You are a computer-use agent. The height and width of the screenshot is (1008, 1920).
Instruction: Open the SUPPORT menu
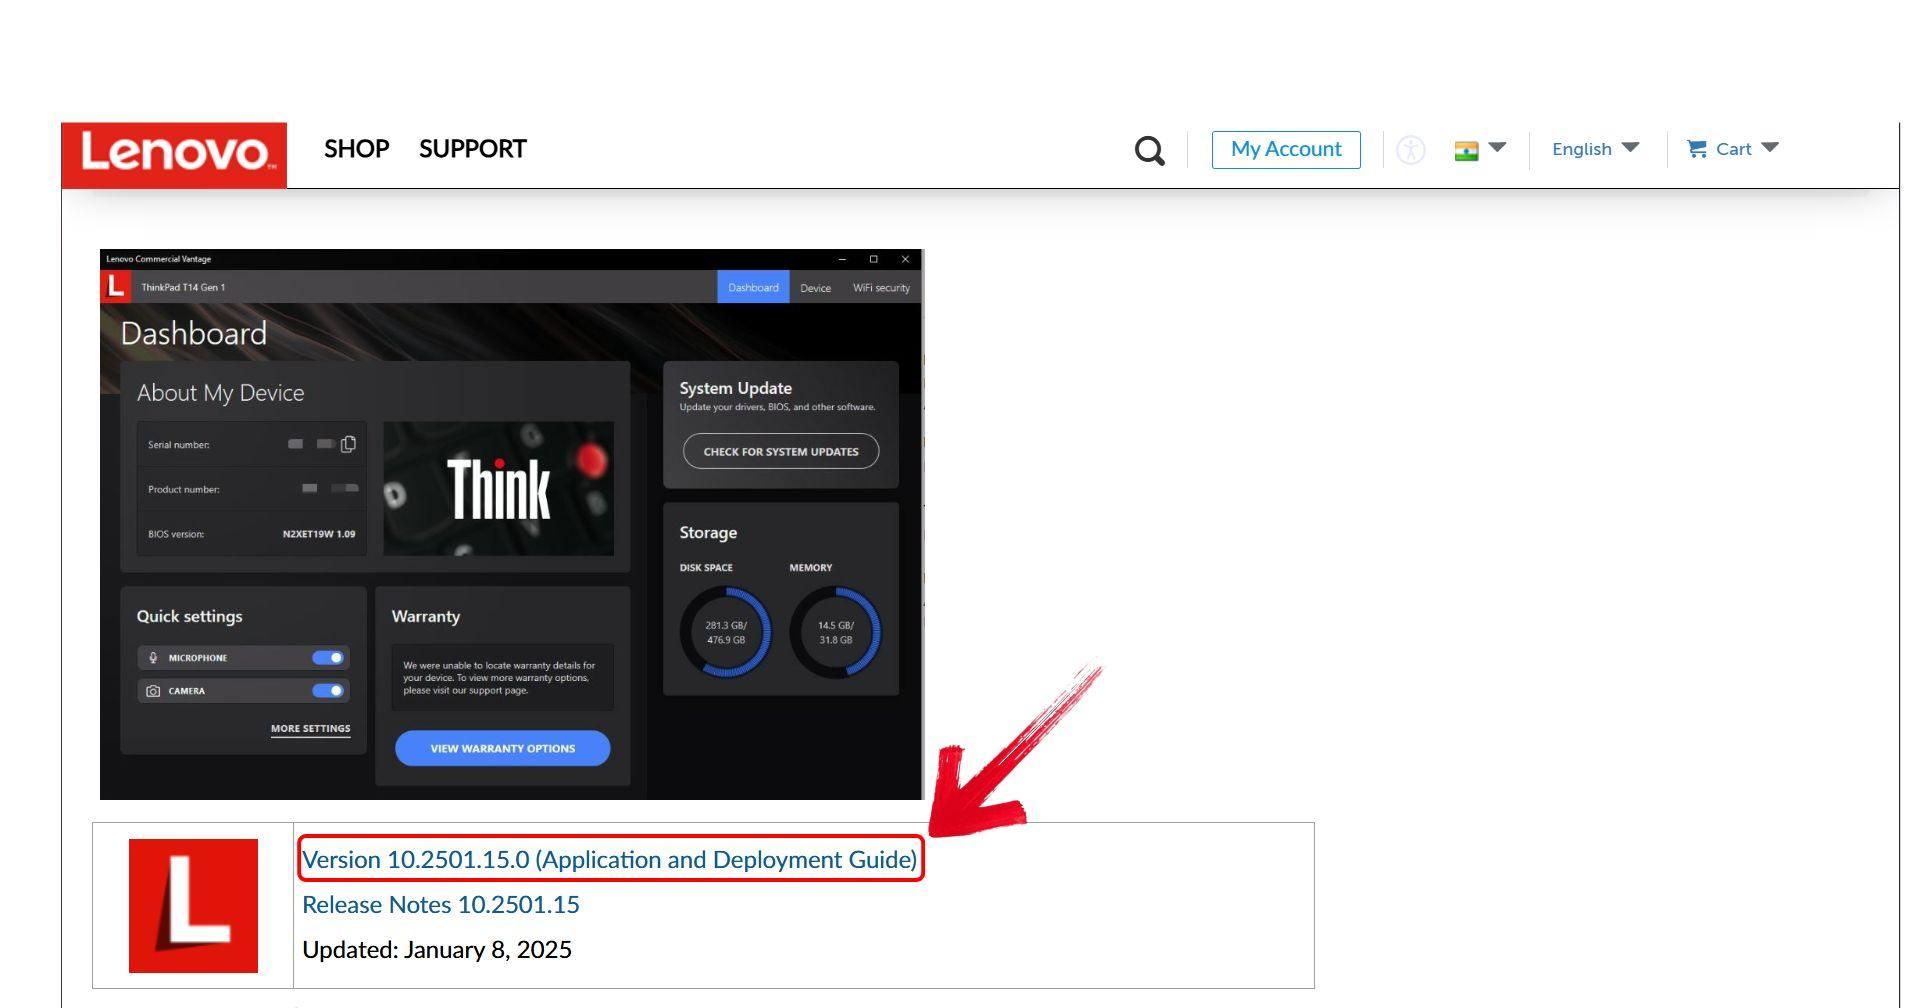[x=473, y=149]
